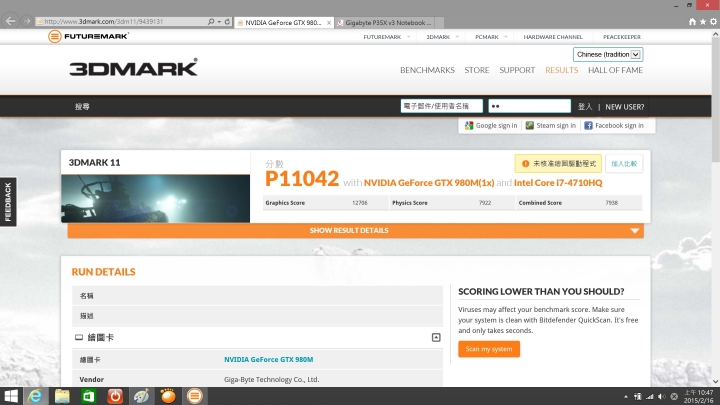
Task: Expand the FUTUREMARK top menu dropdown
Action: click(x=408, y=37)
